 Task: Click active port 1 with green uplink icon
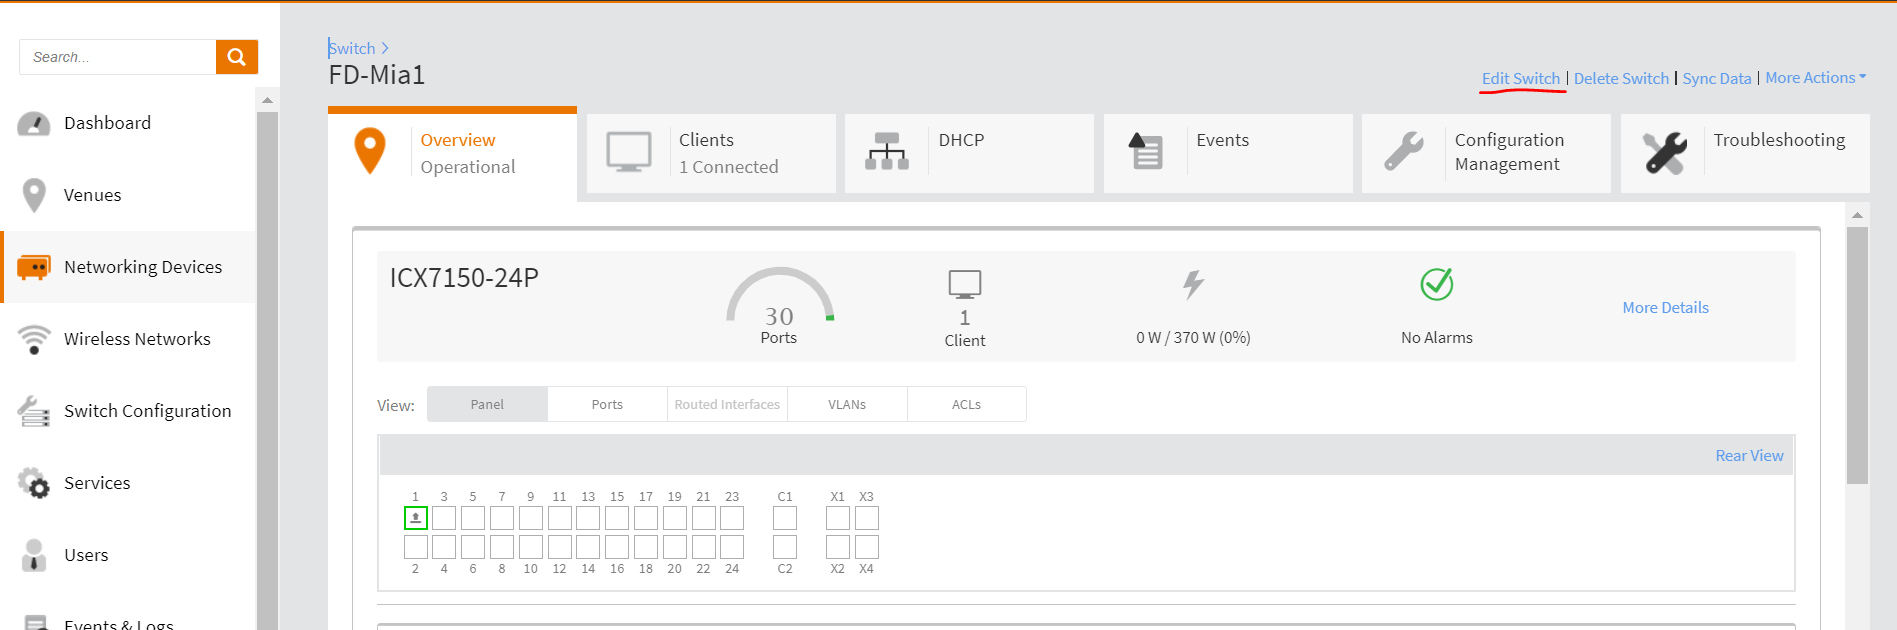416,518
